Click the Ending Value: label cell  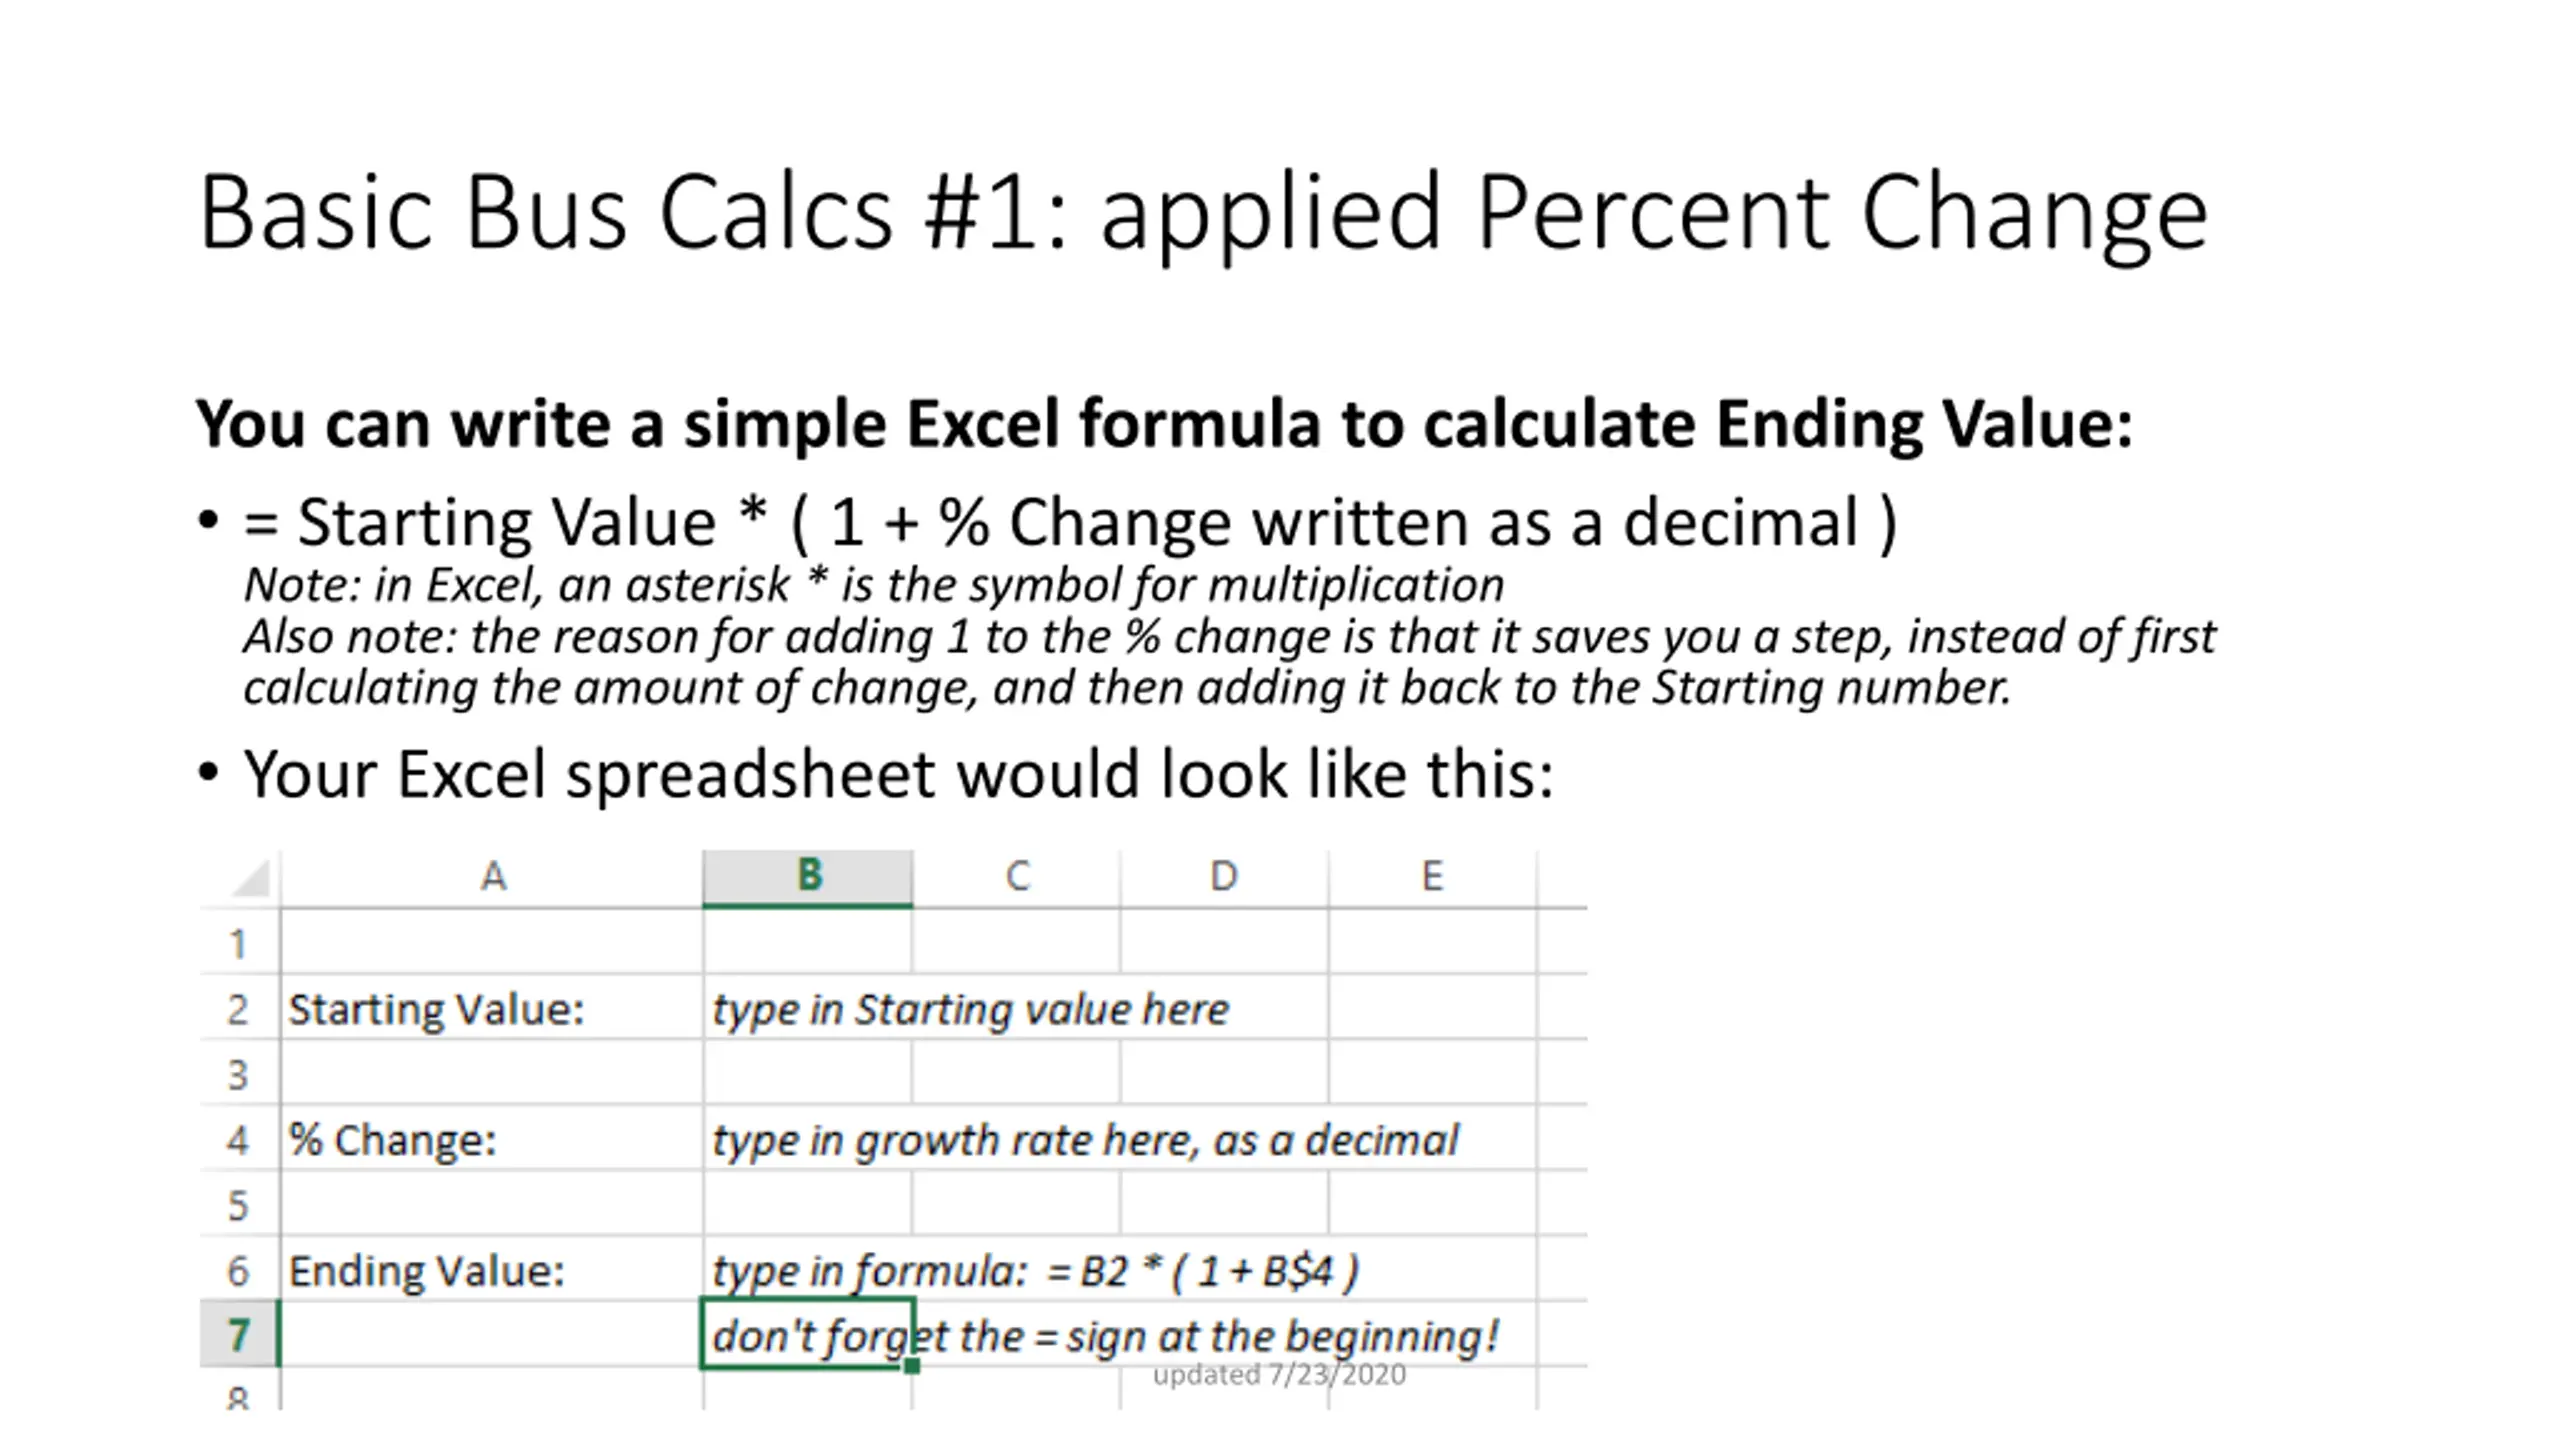[492, 1270]
